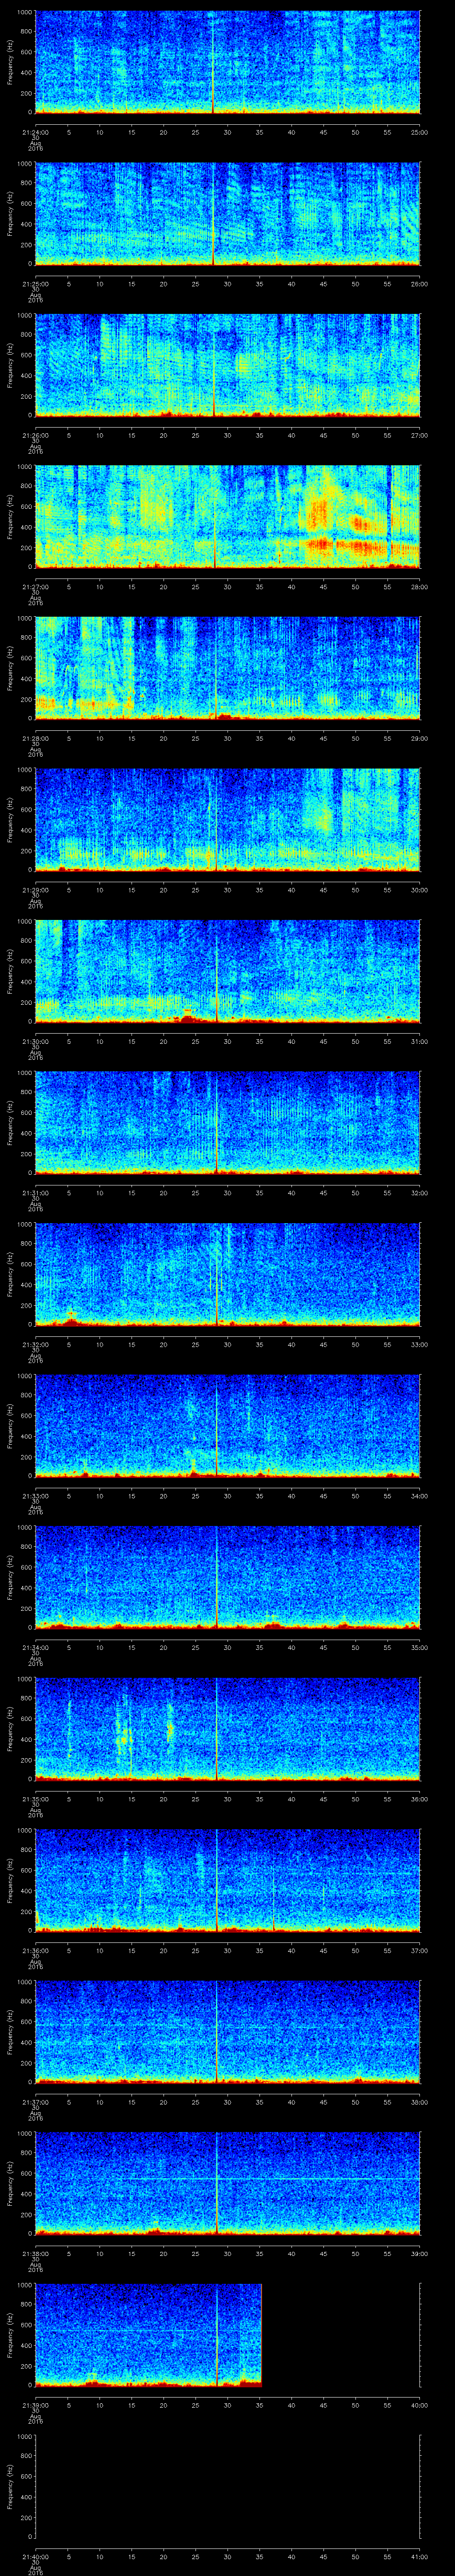Click the spectrogram panel starting at 21:25:00
Image resolution: width=455 pixels, height=2576 pixels.
(227, 213)
